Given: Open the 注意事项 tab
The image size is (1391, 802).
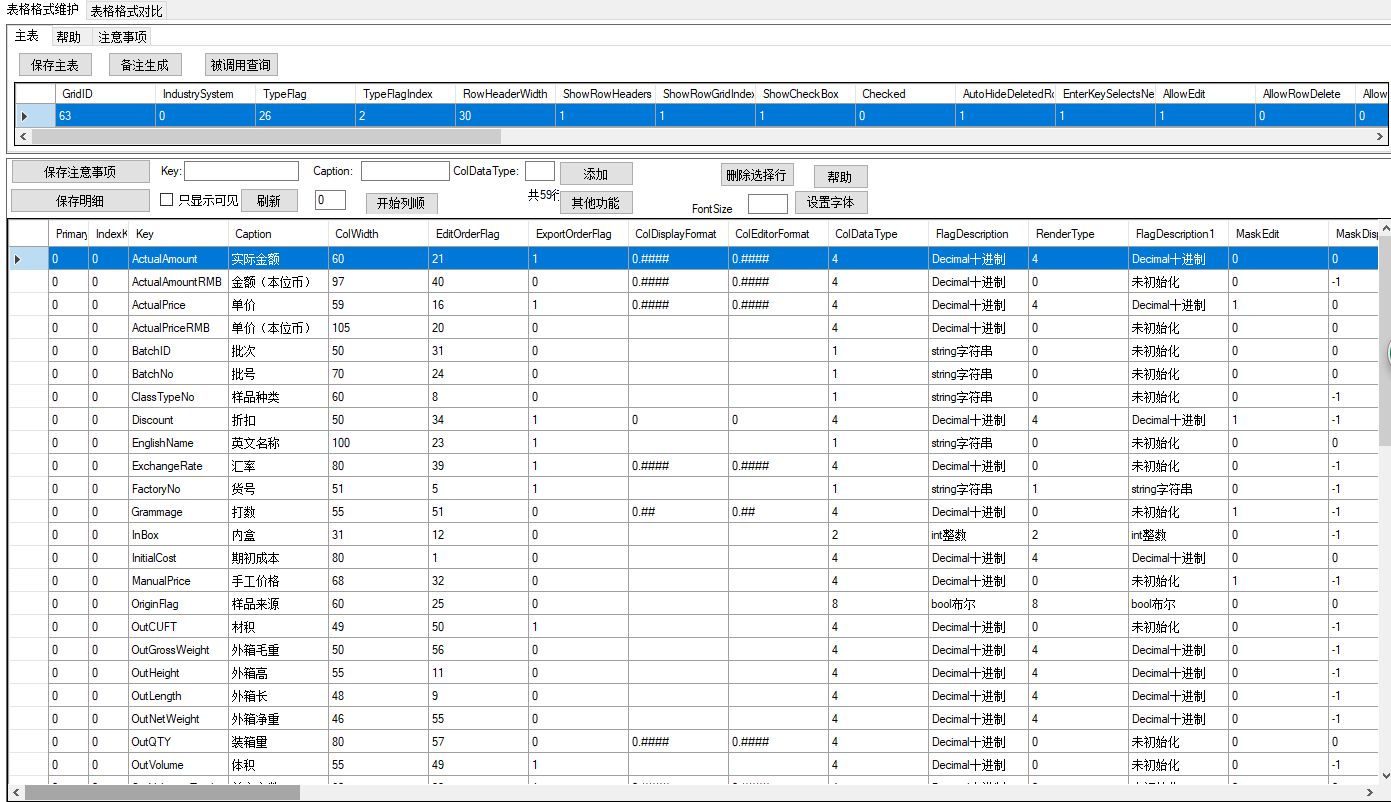Looking at the screenshot, I should [122, 37].
